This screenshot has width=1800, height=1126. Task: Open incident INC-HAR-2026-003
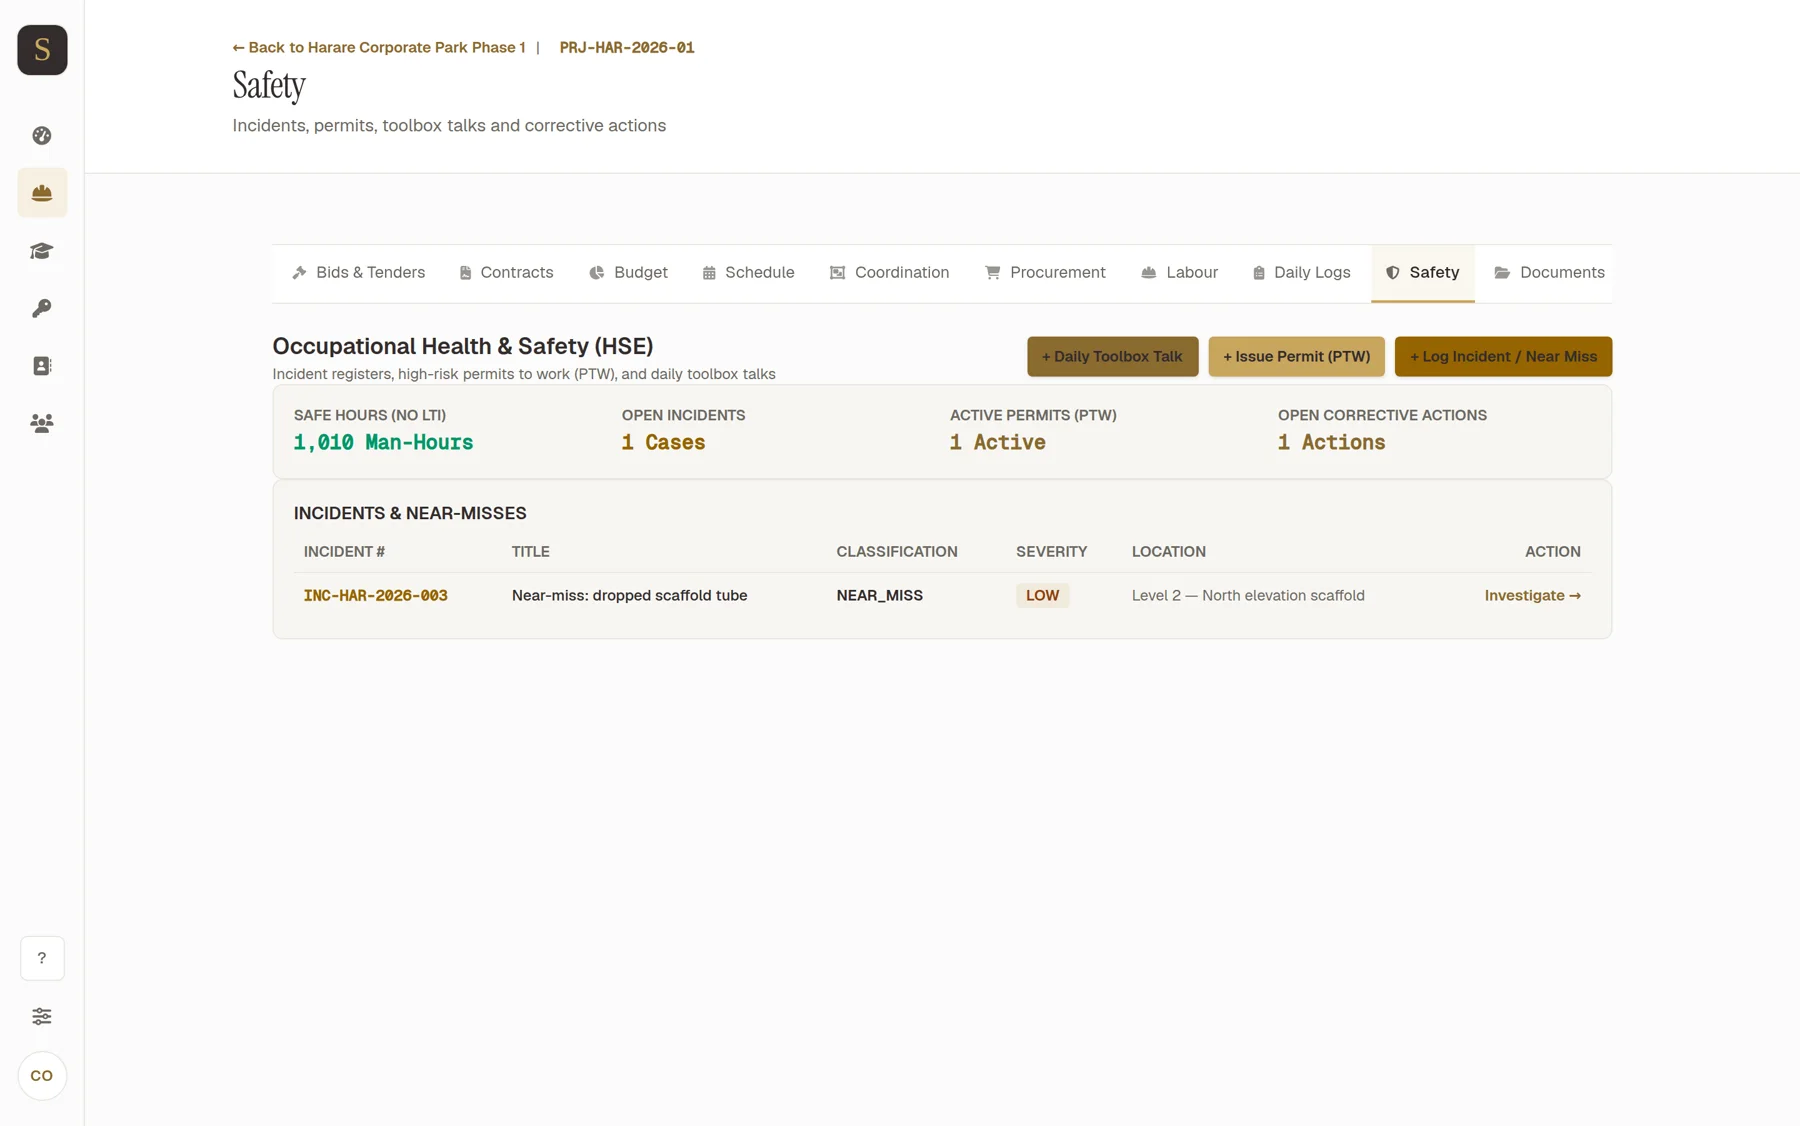[375, 596]
